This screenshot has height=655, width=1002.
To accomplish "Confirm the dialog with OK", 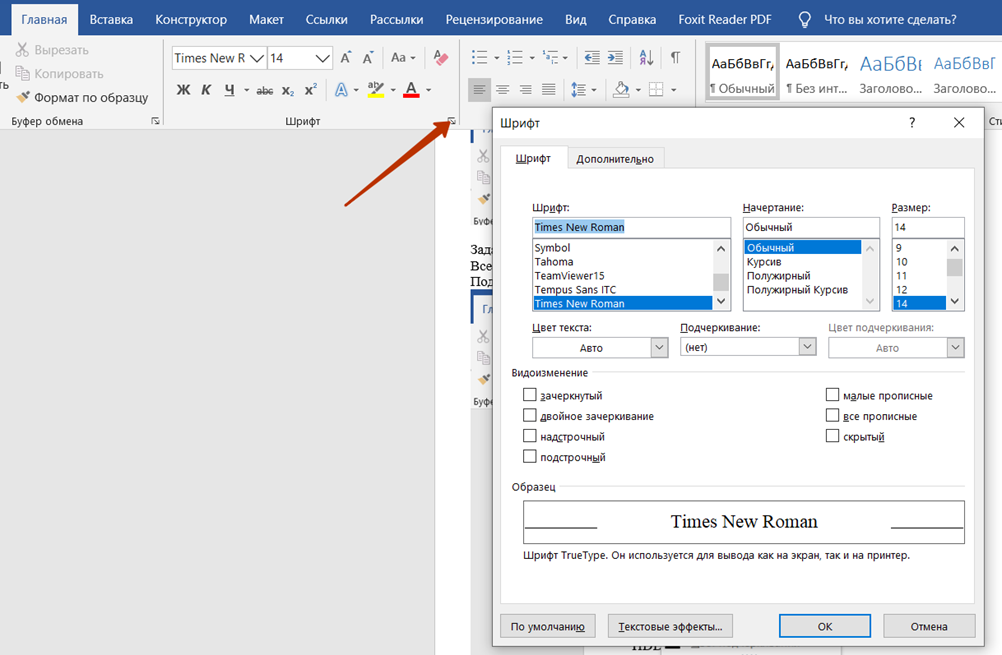I will click(824, 626).
